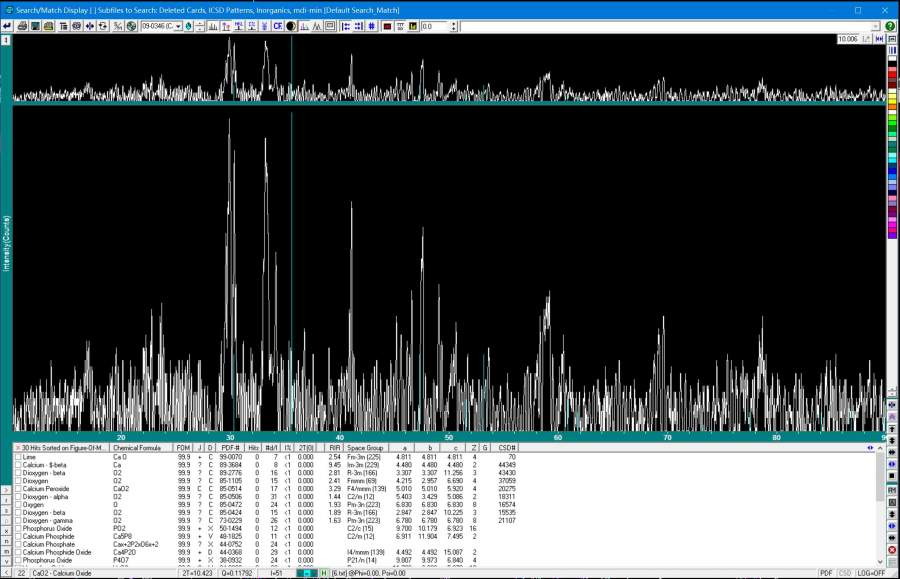Image resolution: width=900 pixels, height=579 pixels.
Task: Click the hash grid toolbar icon
Action: [370, 26]
